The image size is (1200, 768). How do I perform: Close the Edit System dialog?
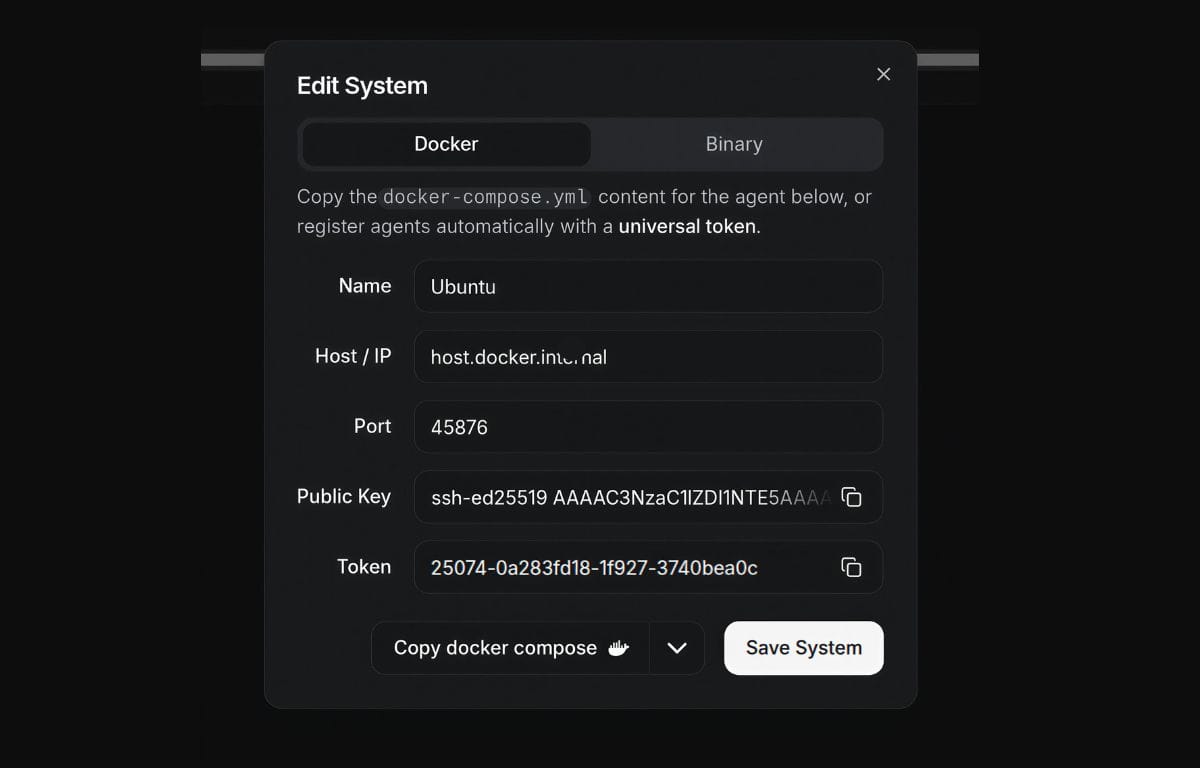(883, 74)
